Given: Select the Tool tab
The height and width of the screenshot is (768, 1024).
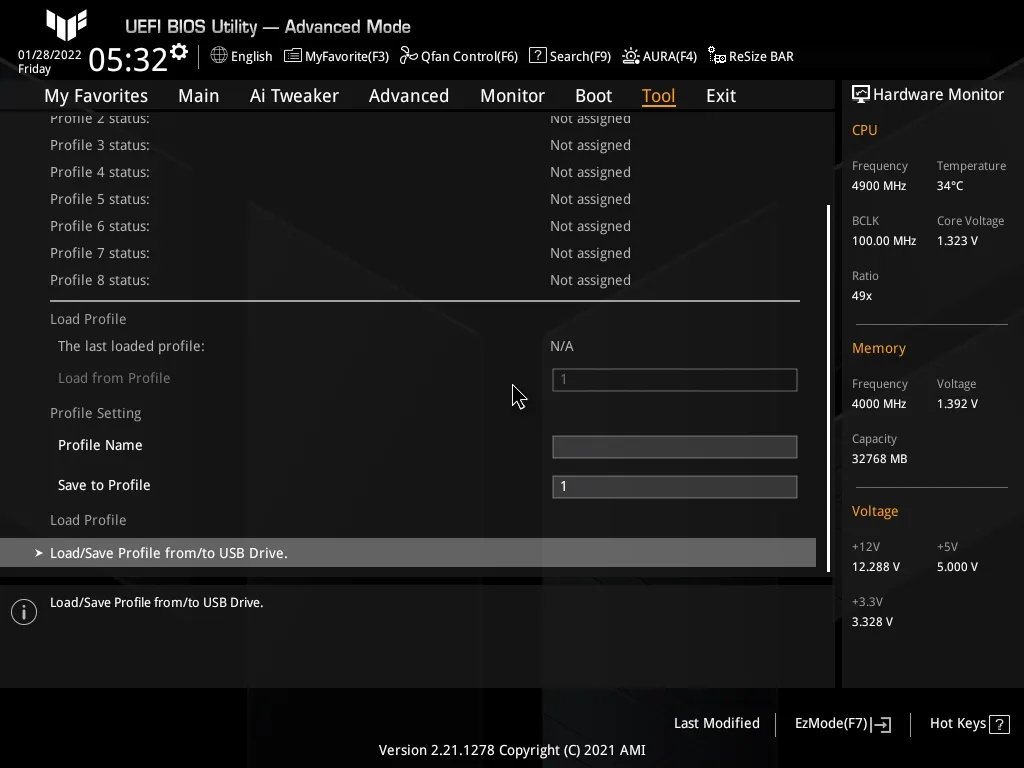Looking at the screenshot, I should coord(658,96).
